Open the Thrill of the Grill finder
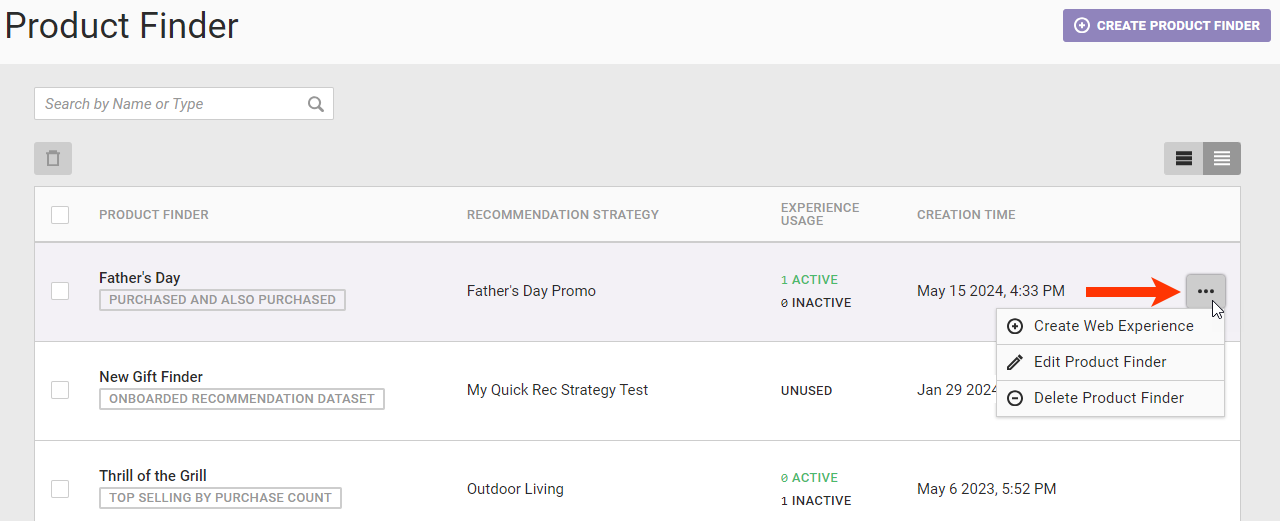This screenshot has height=521, width=1280. coord(153,476)
